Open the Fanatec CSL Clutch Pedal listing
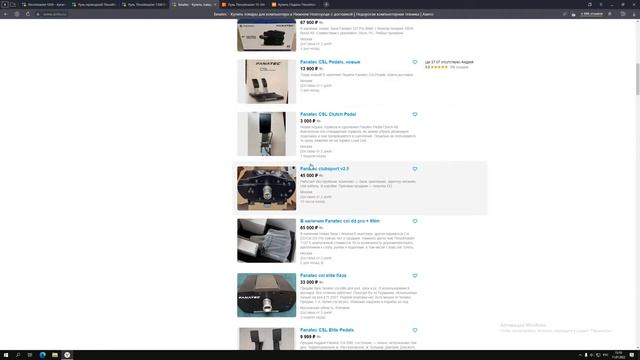This screenshot has width=640, height=360. click(328, 114)
